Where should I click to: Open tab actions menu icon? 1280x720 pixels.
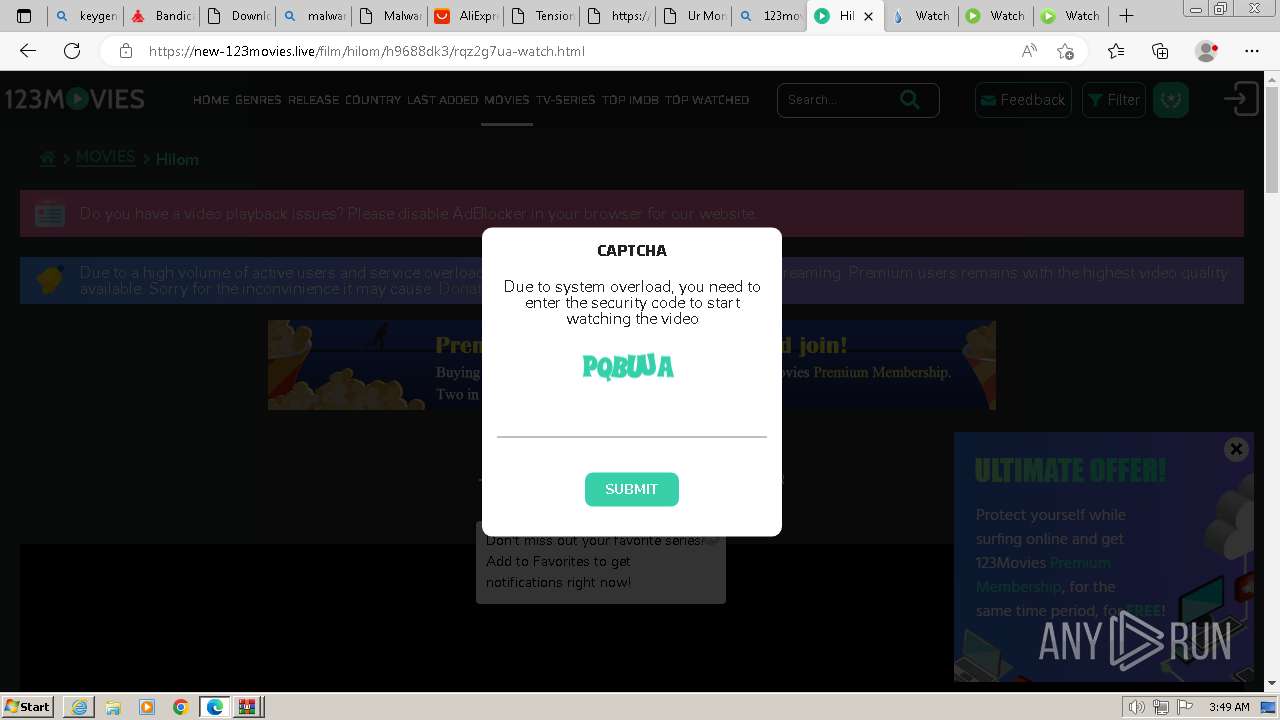(x=24, y=16)
